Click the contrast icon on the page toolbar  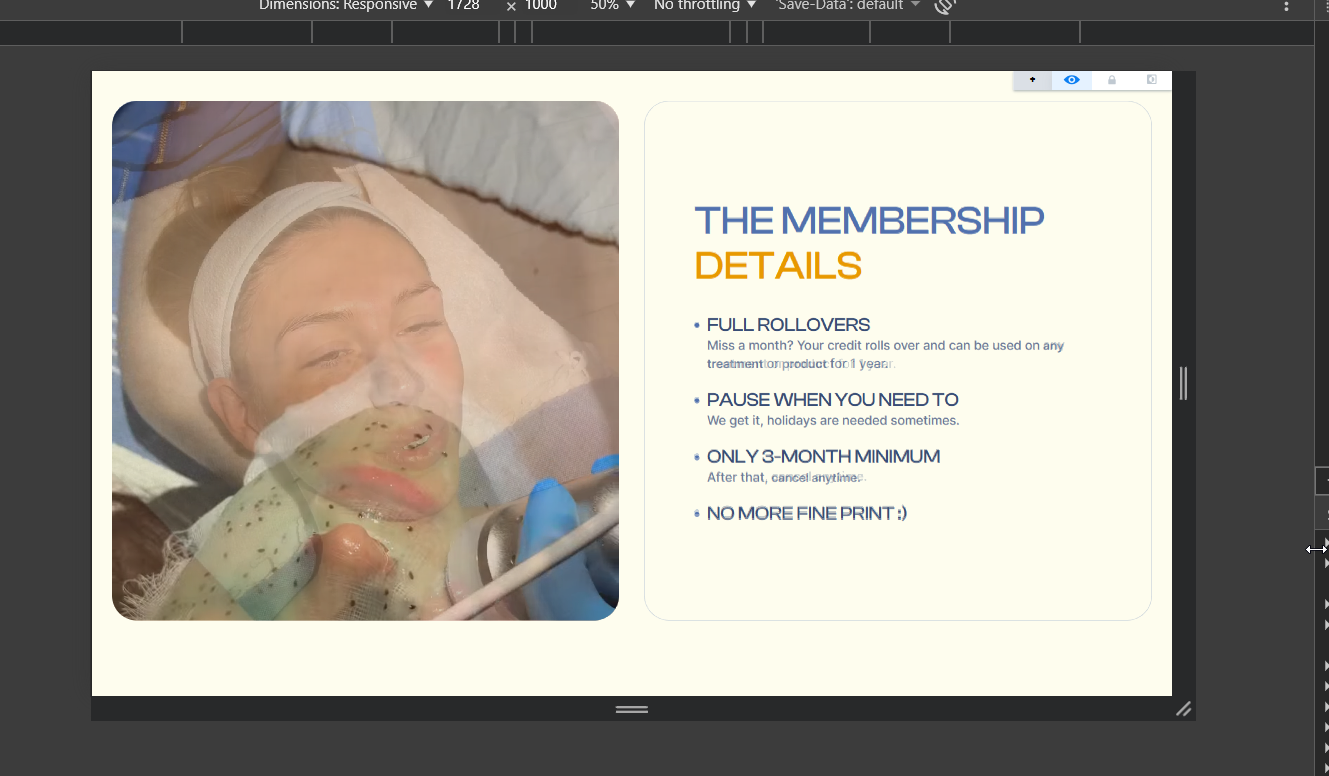[x=1151, y=80]
